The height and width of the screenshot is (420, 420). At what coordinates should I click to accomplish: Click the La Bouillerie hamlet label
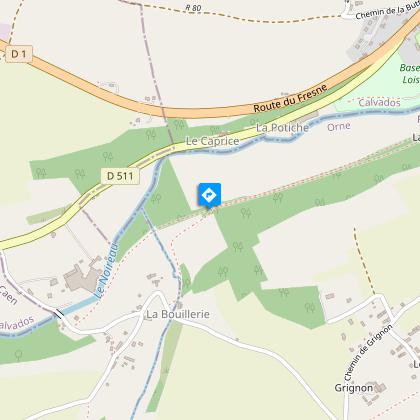tap(178, 314)
